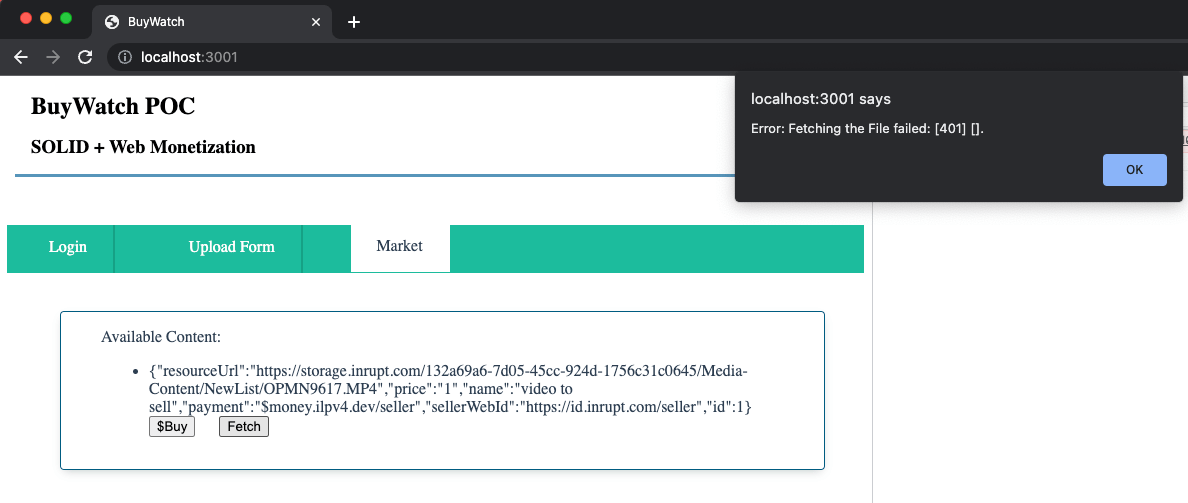The width and height of the screenshot is (1188, 503).
Task: Select the Market tab
Action: pos(400,246)
